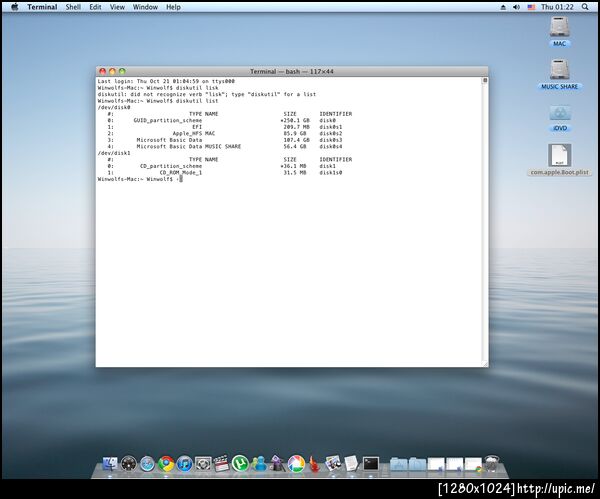The width and height of the screenshot is (600, 499).
Task: Open the Apple menu
Action: (x=14, y=7)
